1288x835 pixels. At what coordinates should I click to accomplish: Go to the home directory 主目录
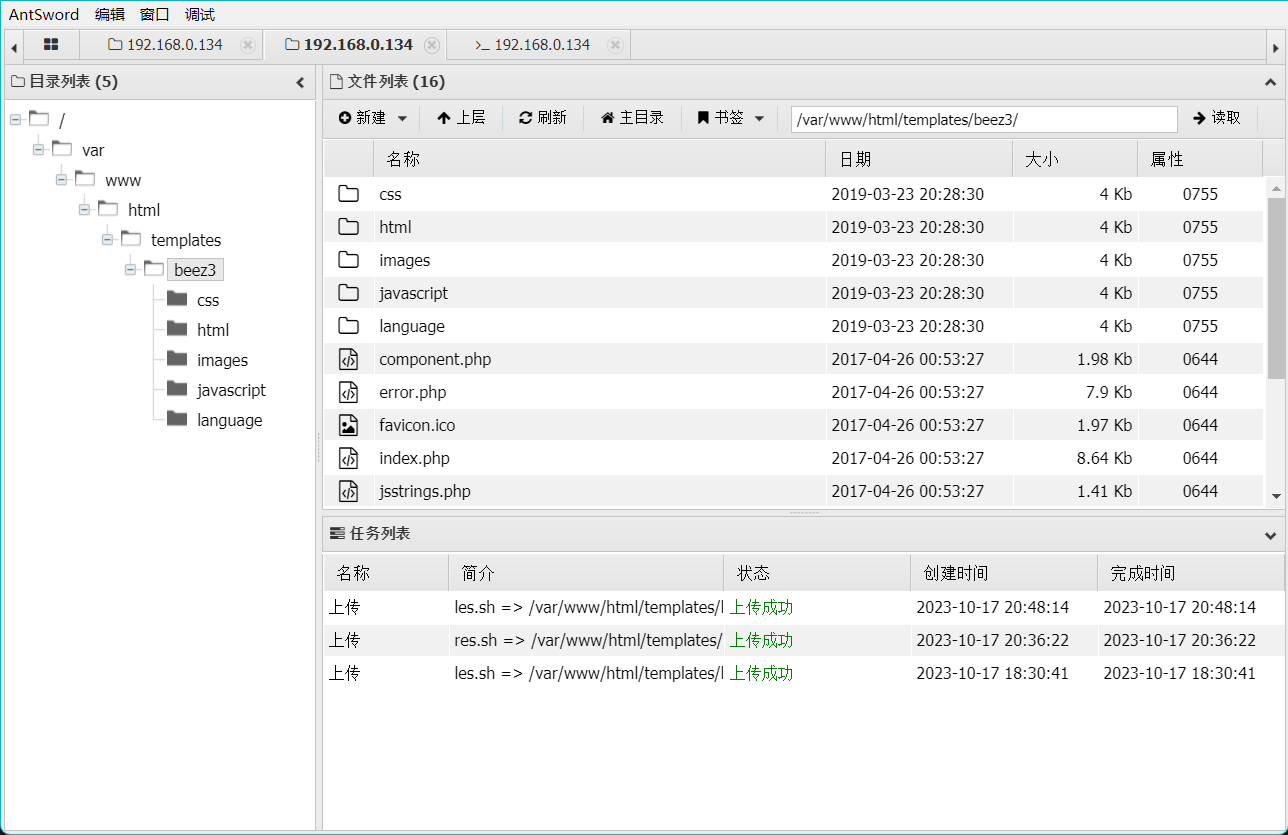pyautogui.click(x=632, y=118)
